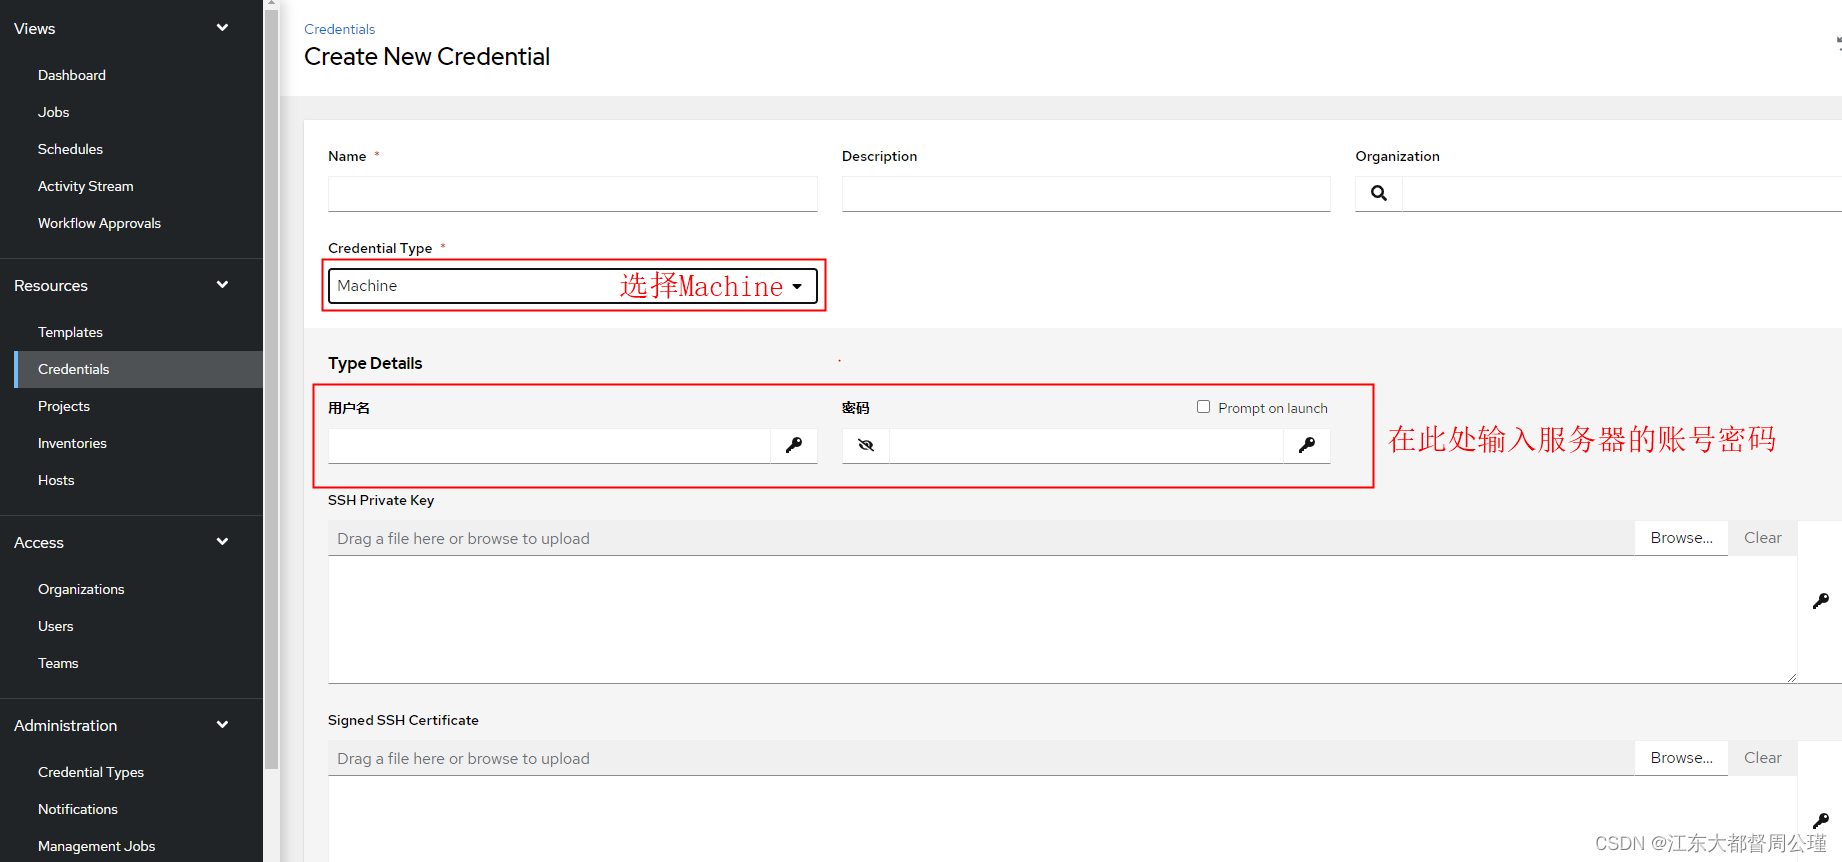This screenshot has width=1842, height=862.
Task: Collapse the Views sidebar section
Action: click(x=222, y=28)
